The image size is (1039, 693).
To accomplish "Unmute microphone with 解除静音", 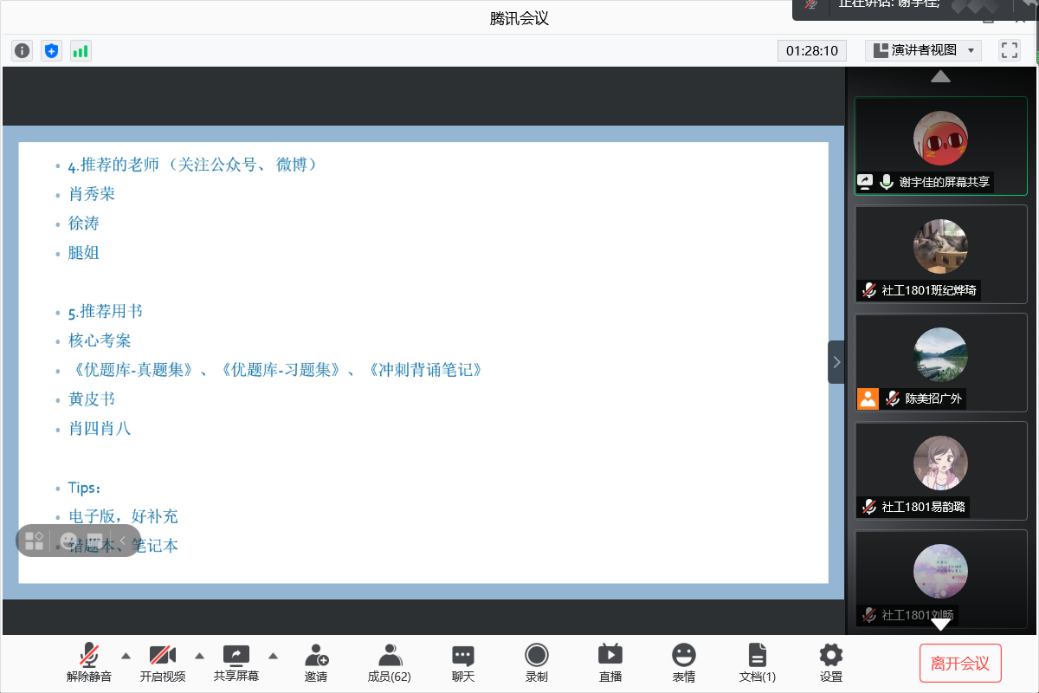I will click(x=89, y=663).
